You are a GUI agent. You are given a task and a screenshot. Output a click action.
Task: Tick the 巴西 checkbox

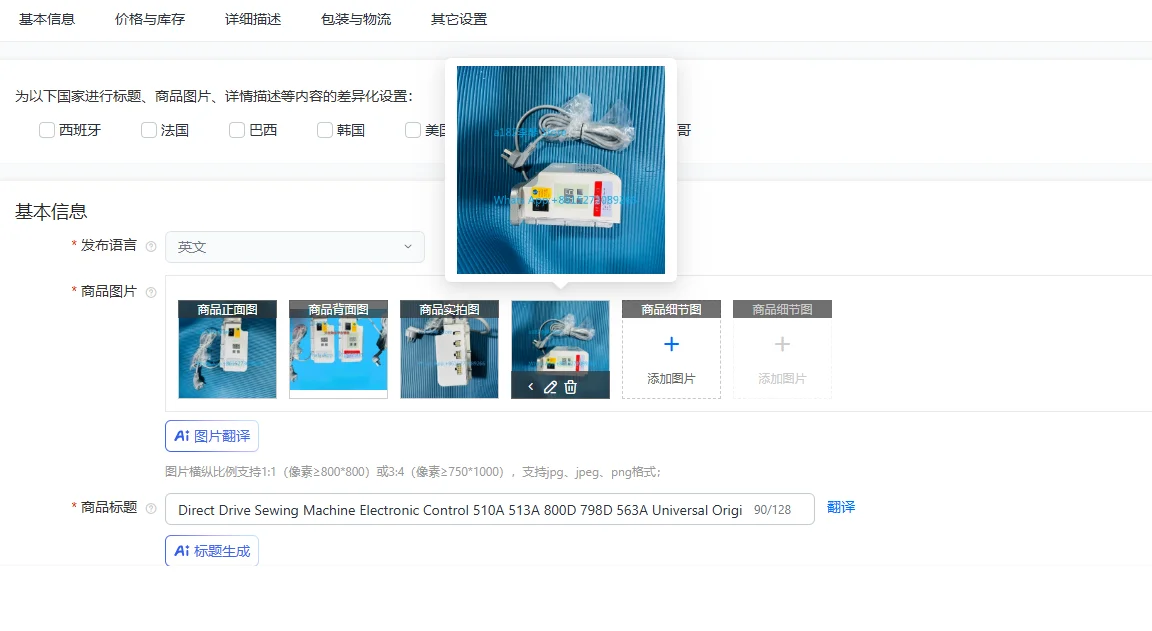point(237,130)
